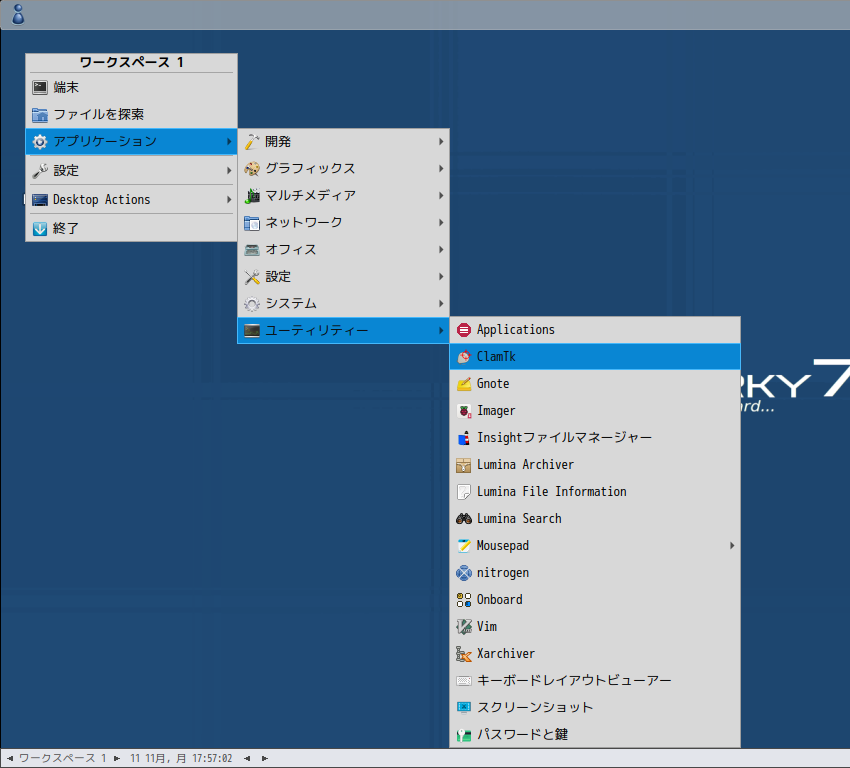Expand the マルチメディア submenu arrow

tap(441, 196)
